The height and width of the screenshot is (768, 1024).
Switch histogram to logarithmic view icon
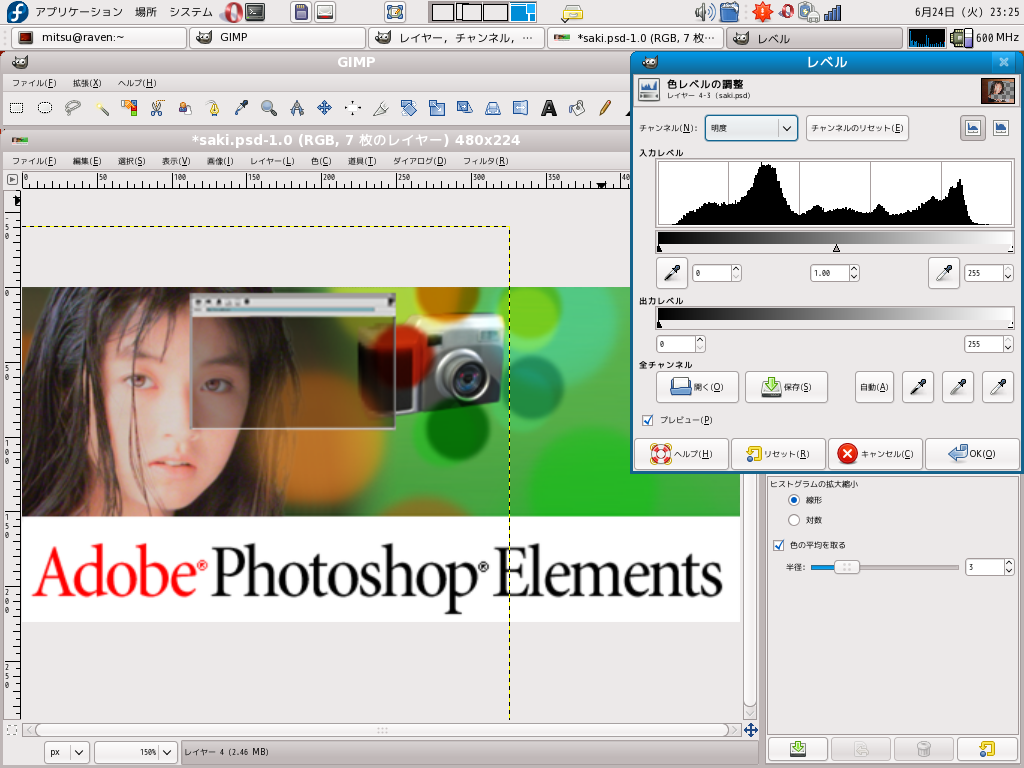1000,128
